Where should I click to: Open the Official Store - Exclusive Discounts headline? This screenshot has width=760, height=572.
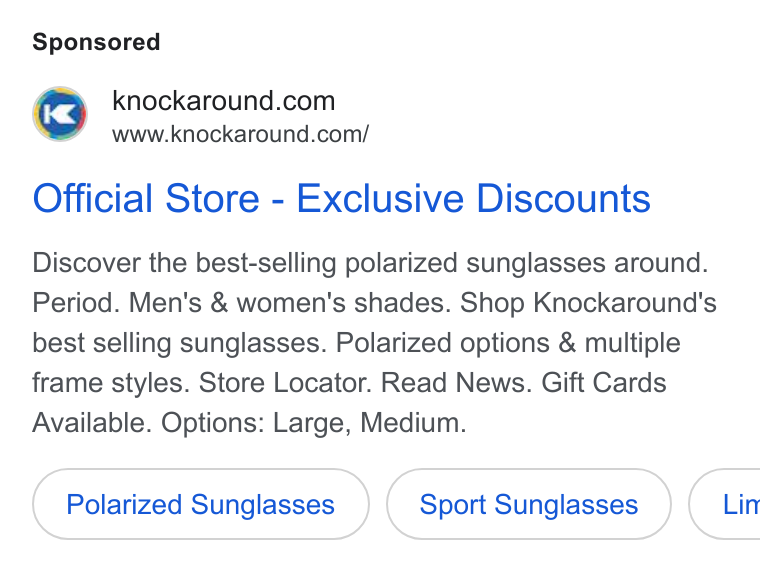tap(341, 198)
